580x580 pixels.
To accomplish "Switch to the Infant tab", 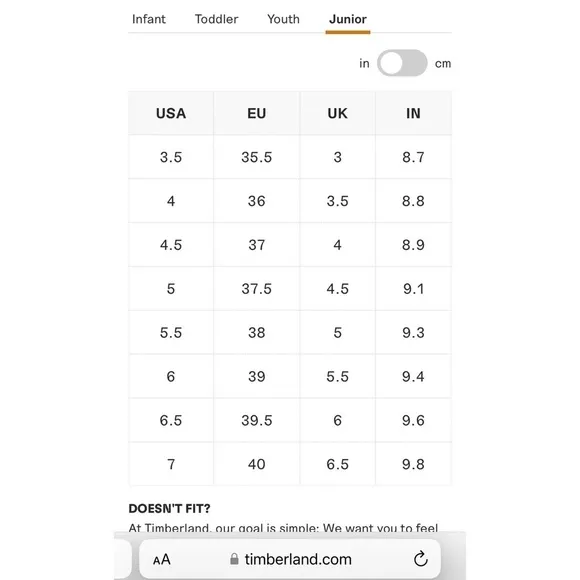I will click(x=149, y=19).
